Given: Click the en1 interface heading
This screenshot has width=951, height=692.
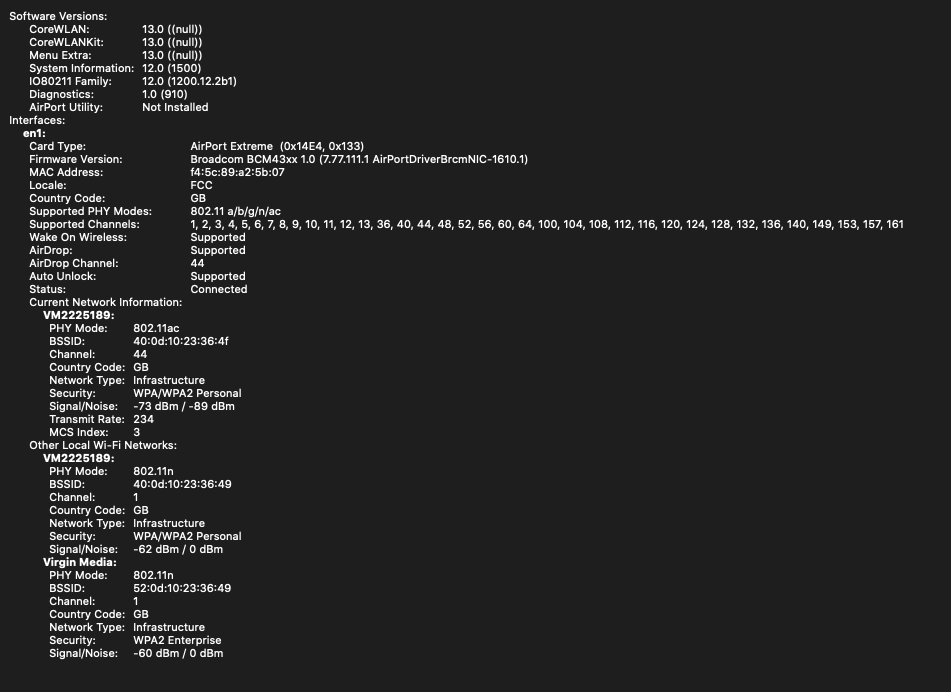Looking at the screenshot, I should [35, 133].
